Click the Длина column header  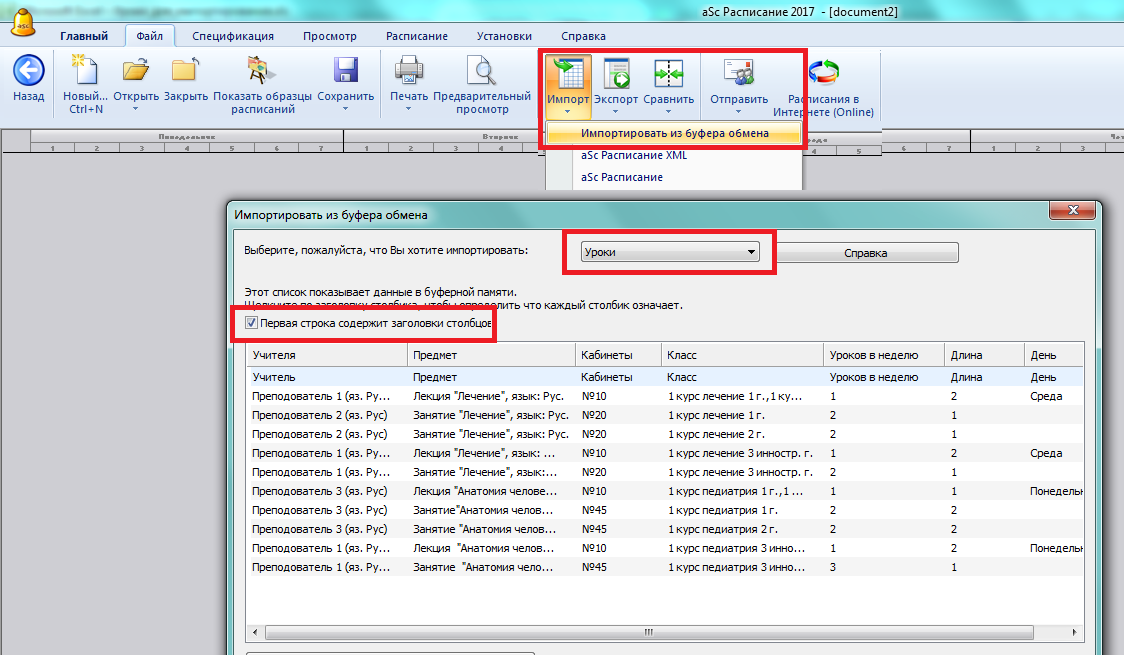(x=984, y=355)
